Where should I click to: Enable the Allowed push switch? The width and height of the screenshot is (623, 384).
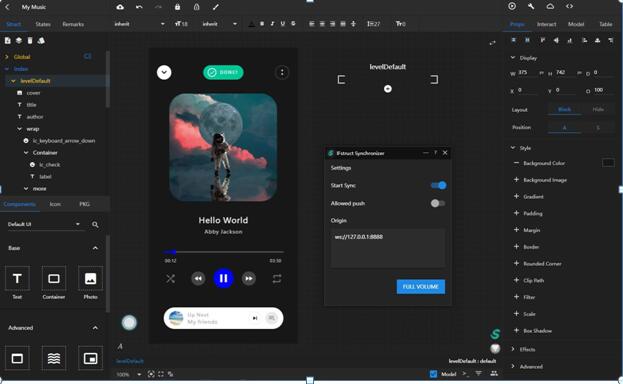pyautogui.click(x=438, y=204)
